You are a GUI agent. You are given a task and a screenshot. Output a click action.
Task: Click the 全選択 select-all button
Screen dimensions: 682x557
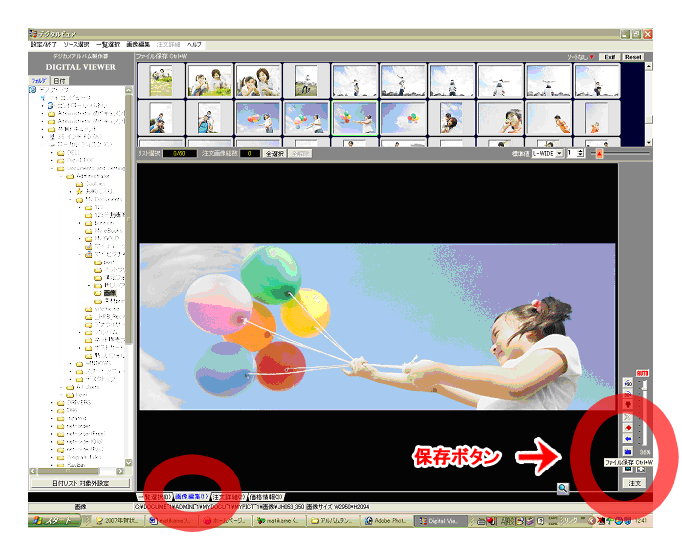pos(274,153)
